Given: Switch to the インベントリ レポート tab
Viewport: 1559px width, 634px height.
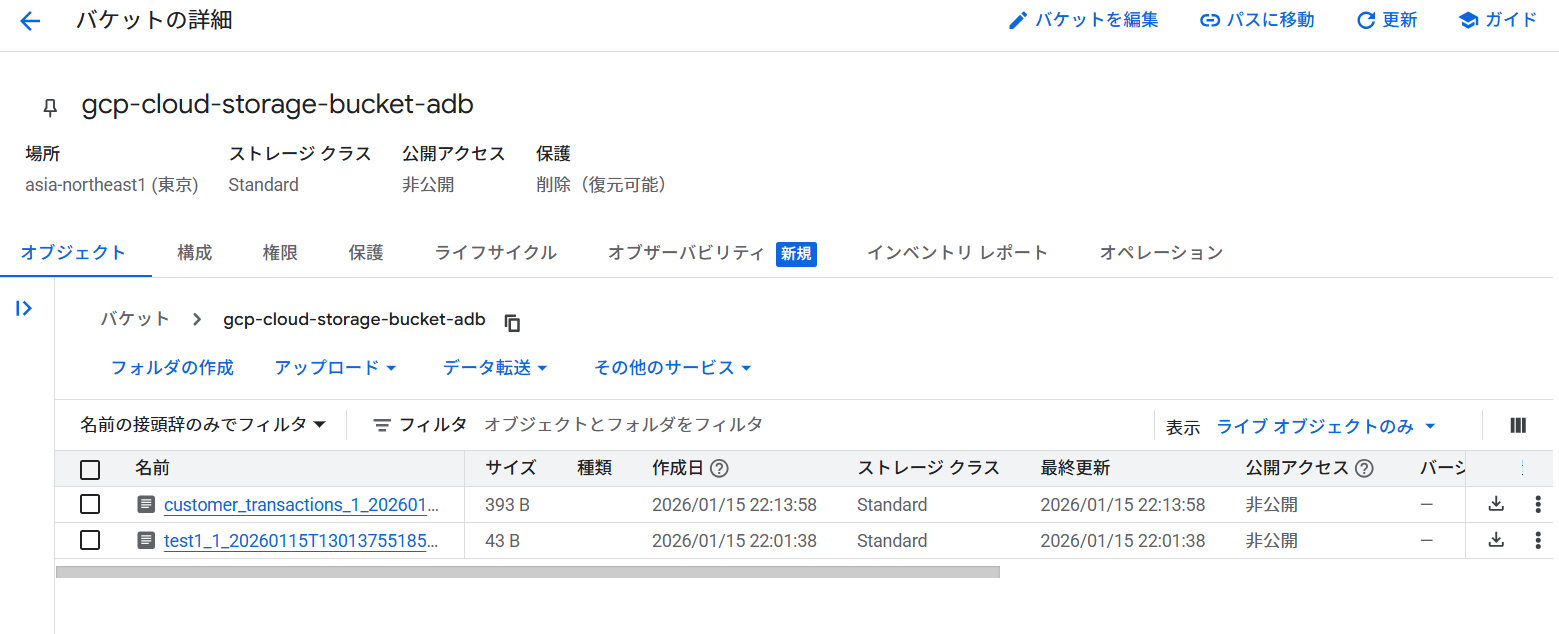Looking at the screenshot, I should tap(957, 253).
